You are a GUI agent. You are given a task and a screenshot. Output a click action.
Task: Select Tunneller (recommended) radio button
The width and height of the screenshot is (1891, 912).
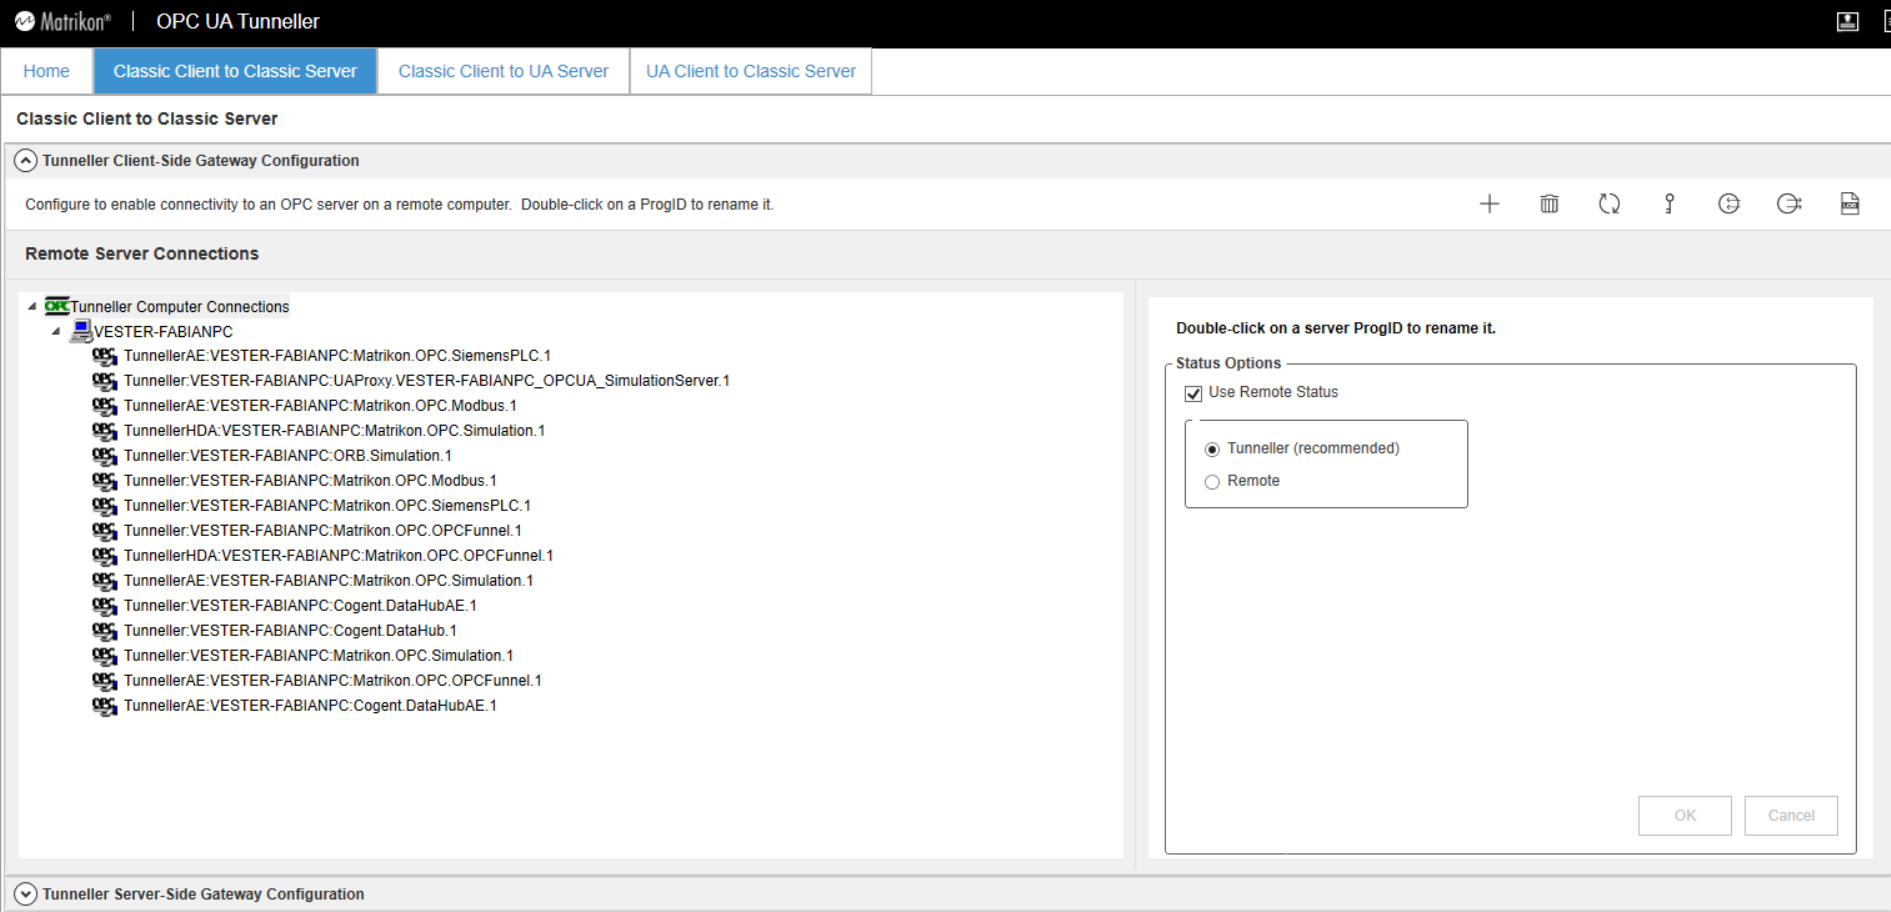point(1212,449)
